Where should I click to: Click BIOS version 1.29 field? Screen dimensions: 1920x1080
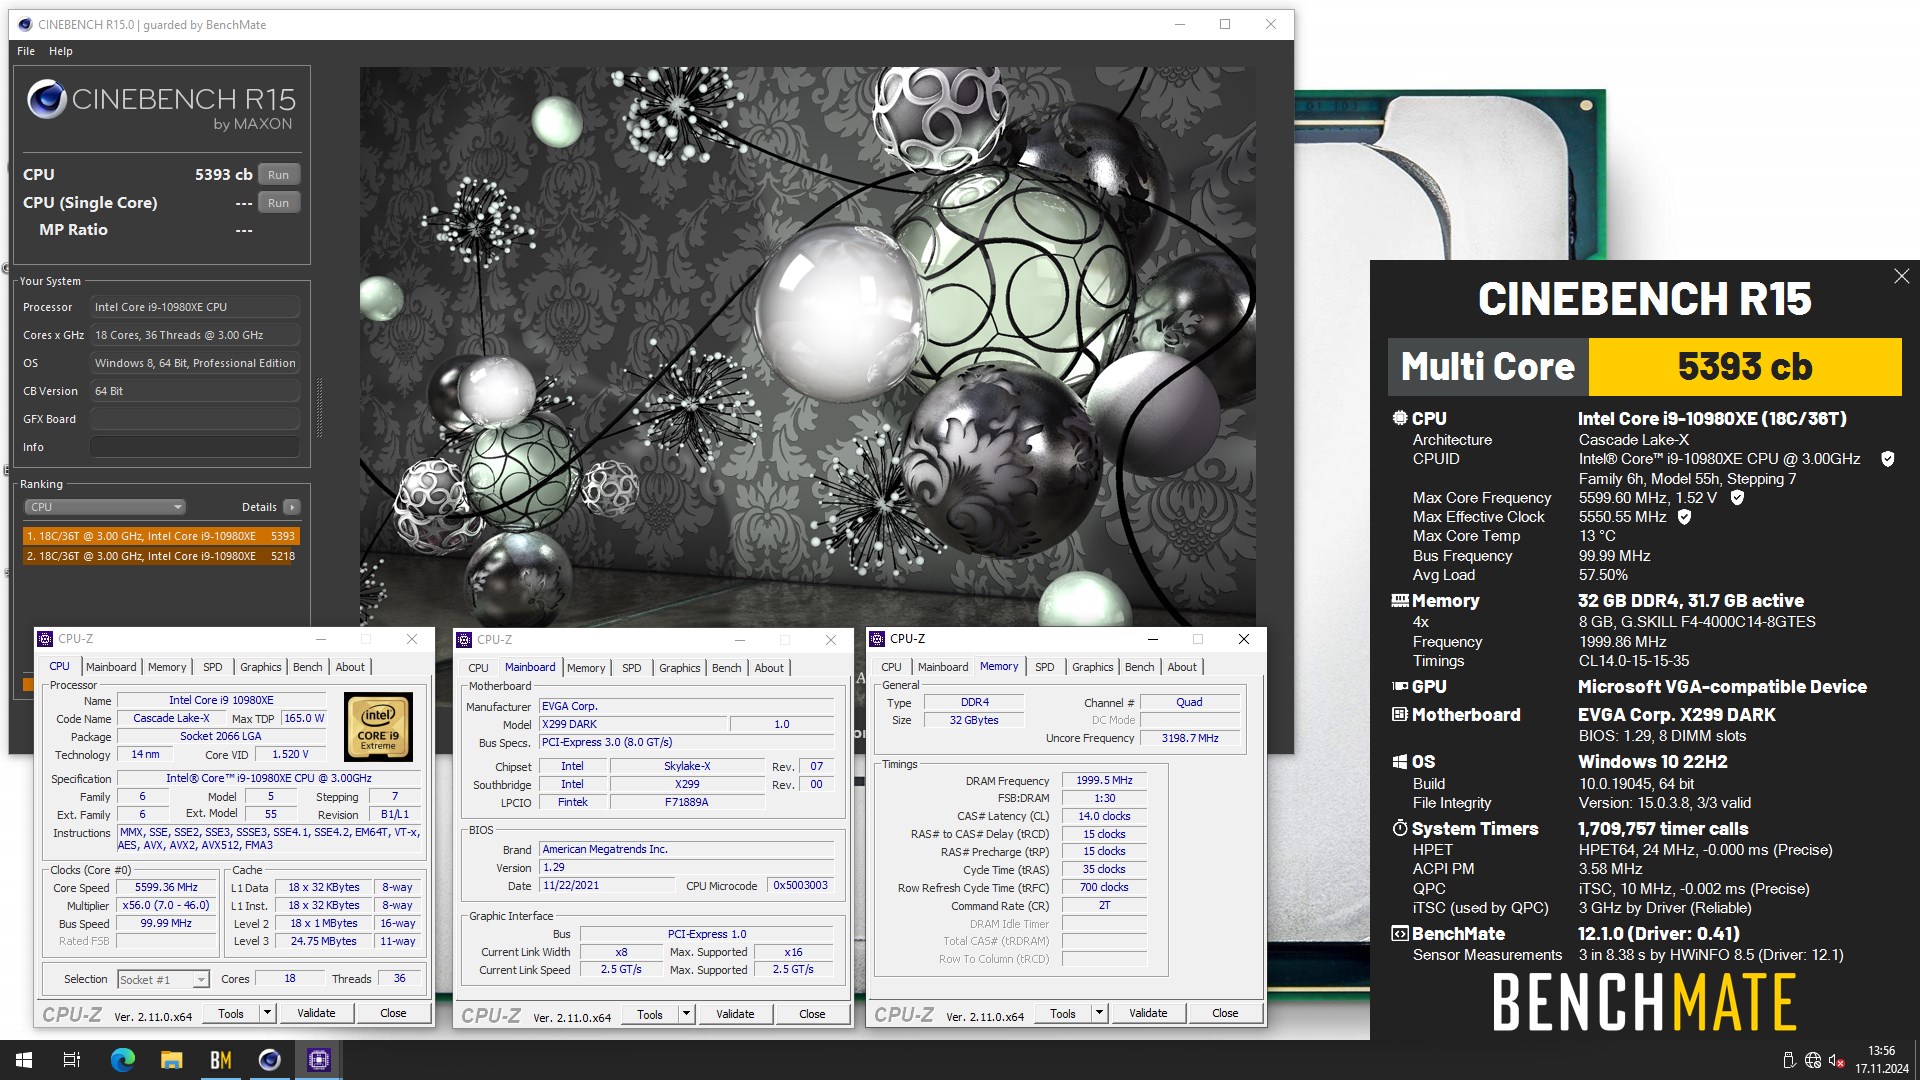[686, 868]
